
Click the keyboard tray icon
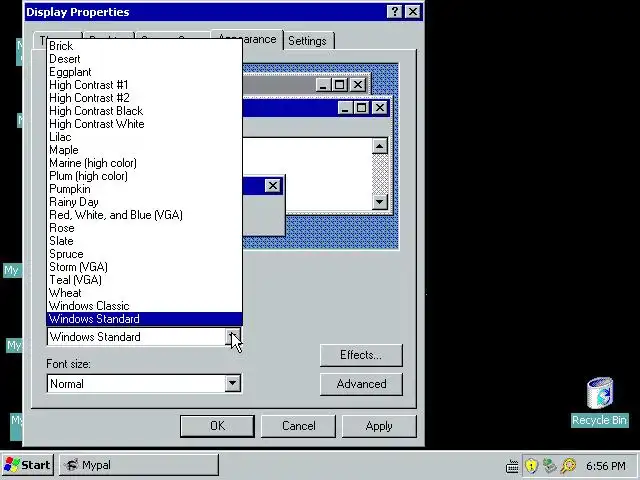(512, 466)
